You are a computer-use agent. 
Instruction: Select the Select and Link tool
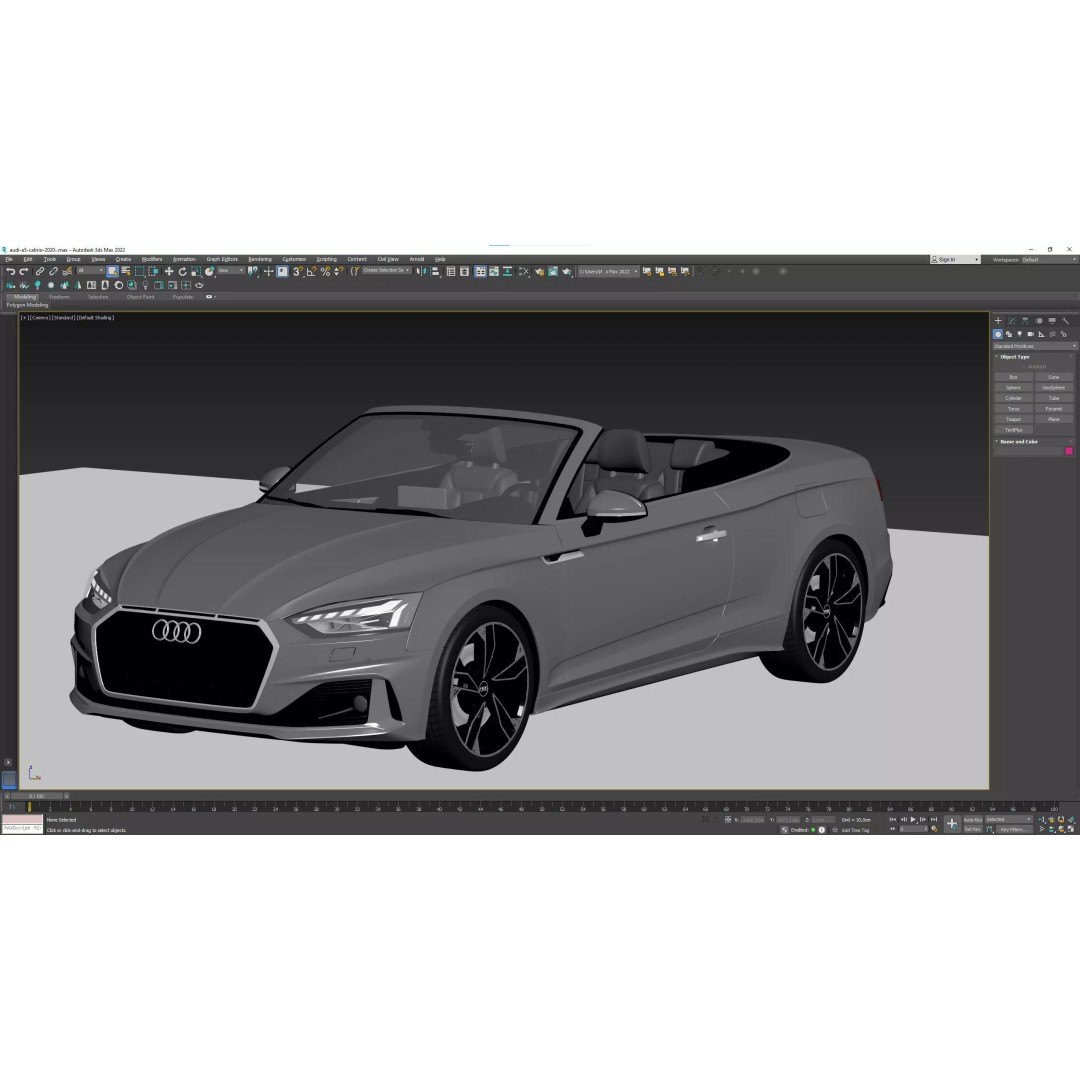[x=40, y=271]
